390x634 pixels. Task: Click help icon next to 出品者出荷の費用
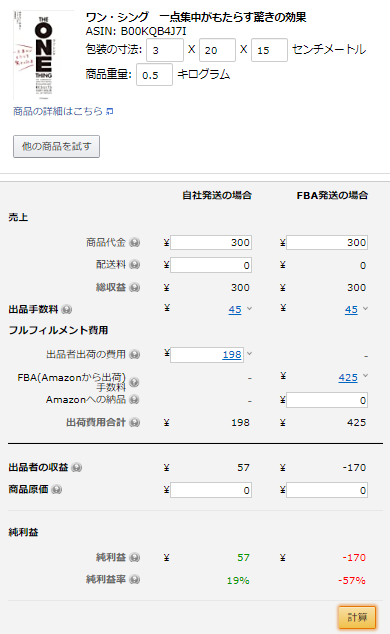[135, 355]
